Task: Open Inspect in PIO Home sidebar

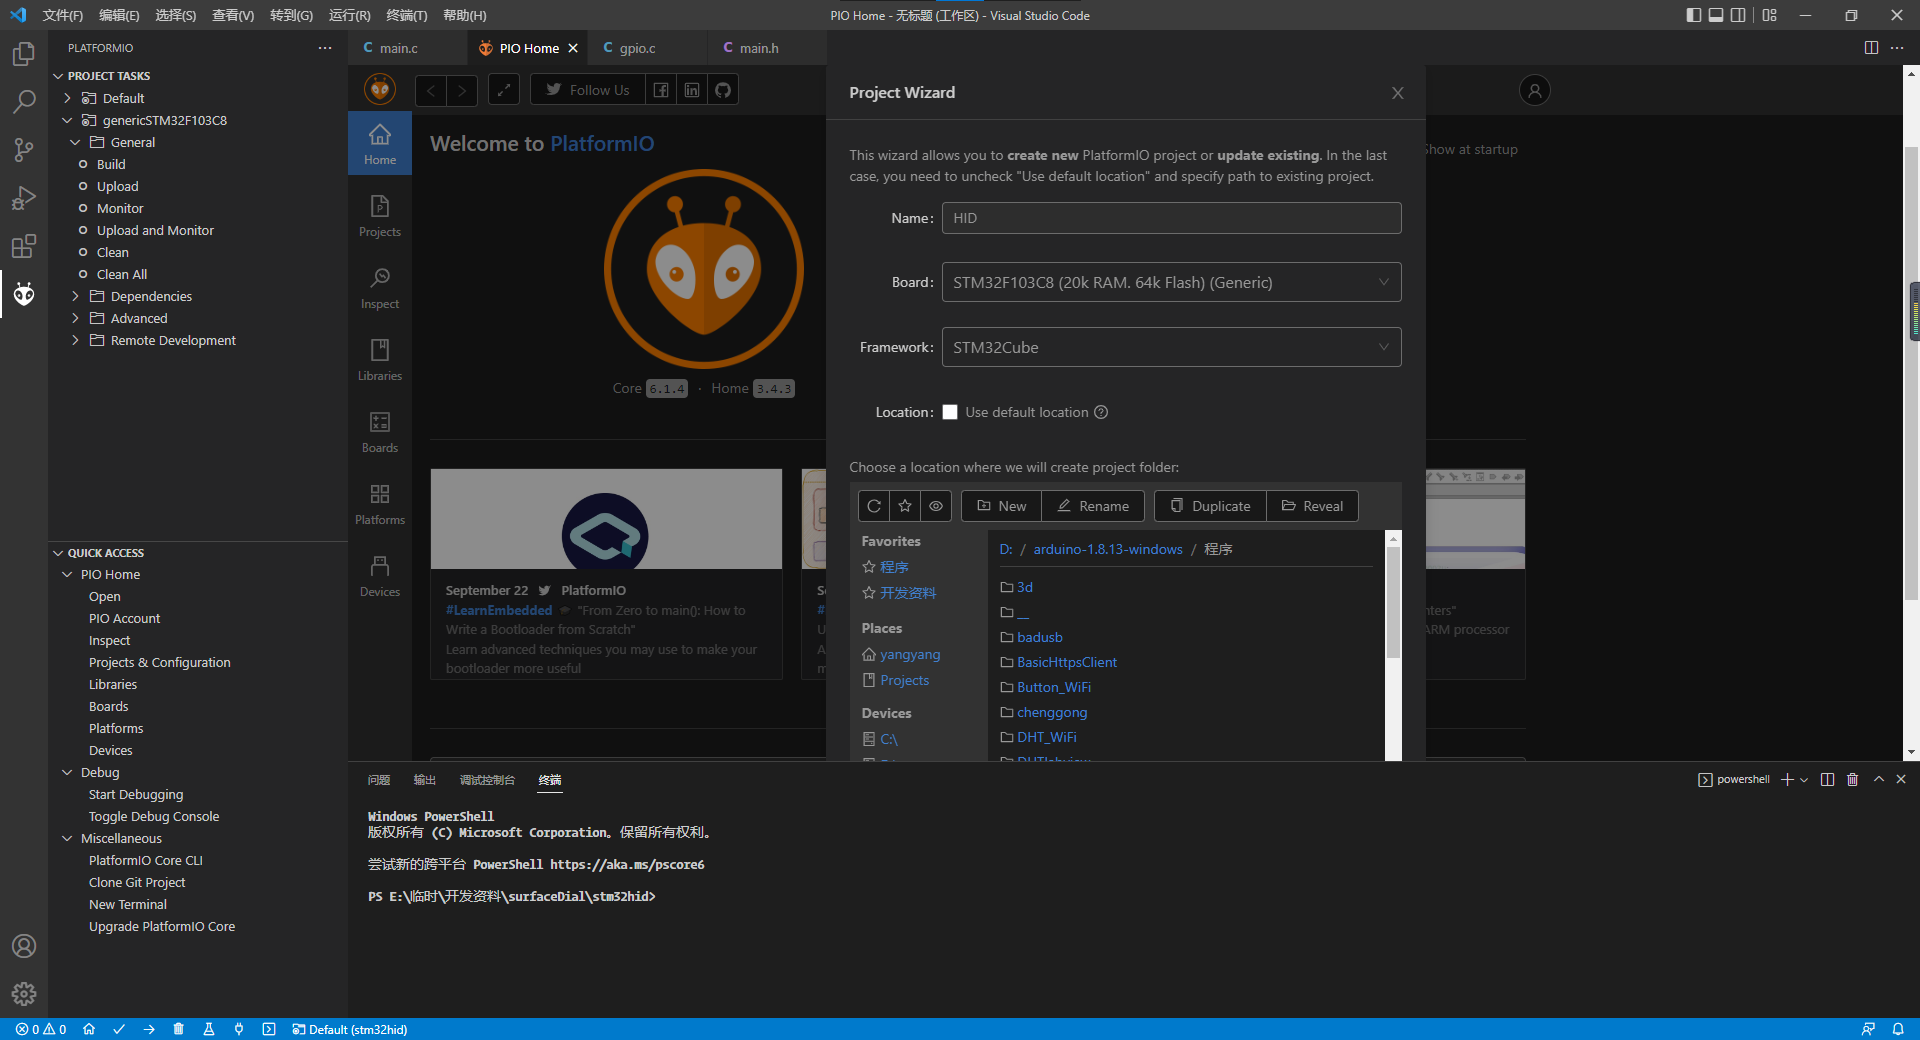Action: point(380,288)
